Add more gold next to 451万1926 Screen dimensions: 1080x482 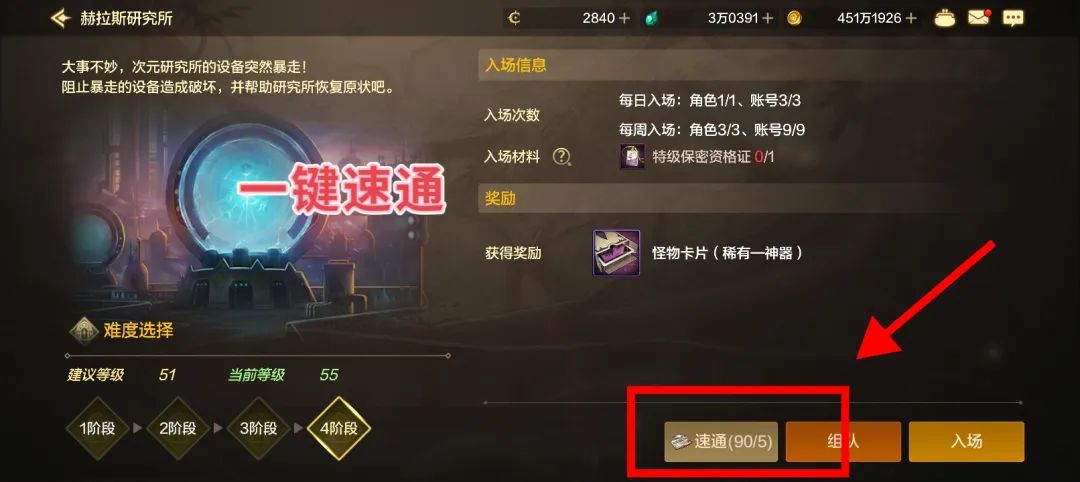click(x=911, y=19)
